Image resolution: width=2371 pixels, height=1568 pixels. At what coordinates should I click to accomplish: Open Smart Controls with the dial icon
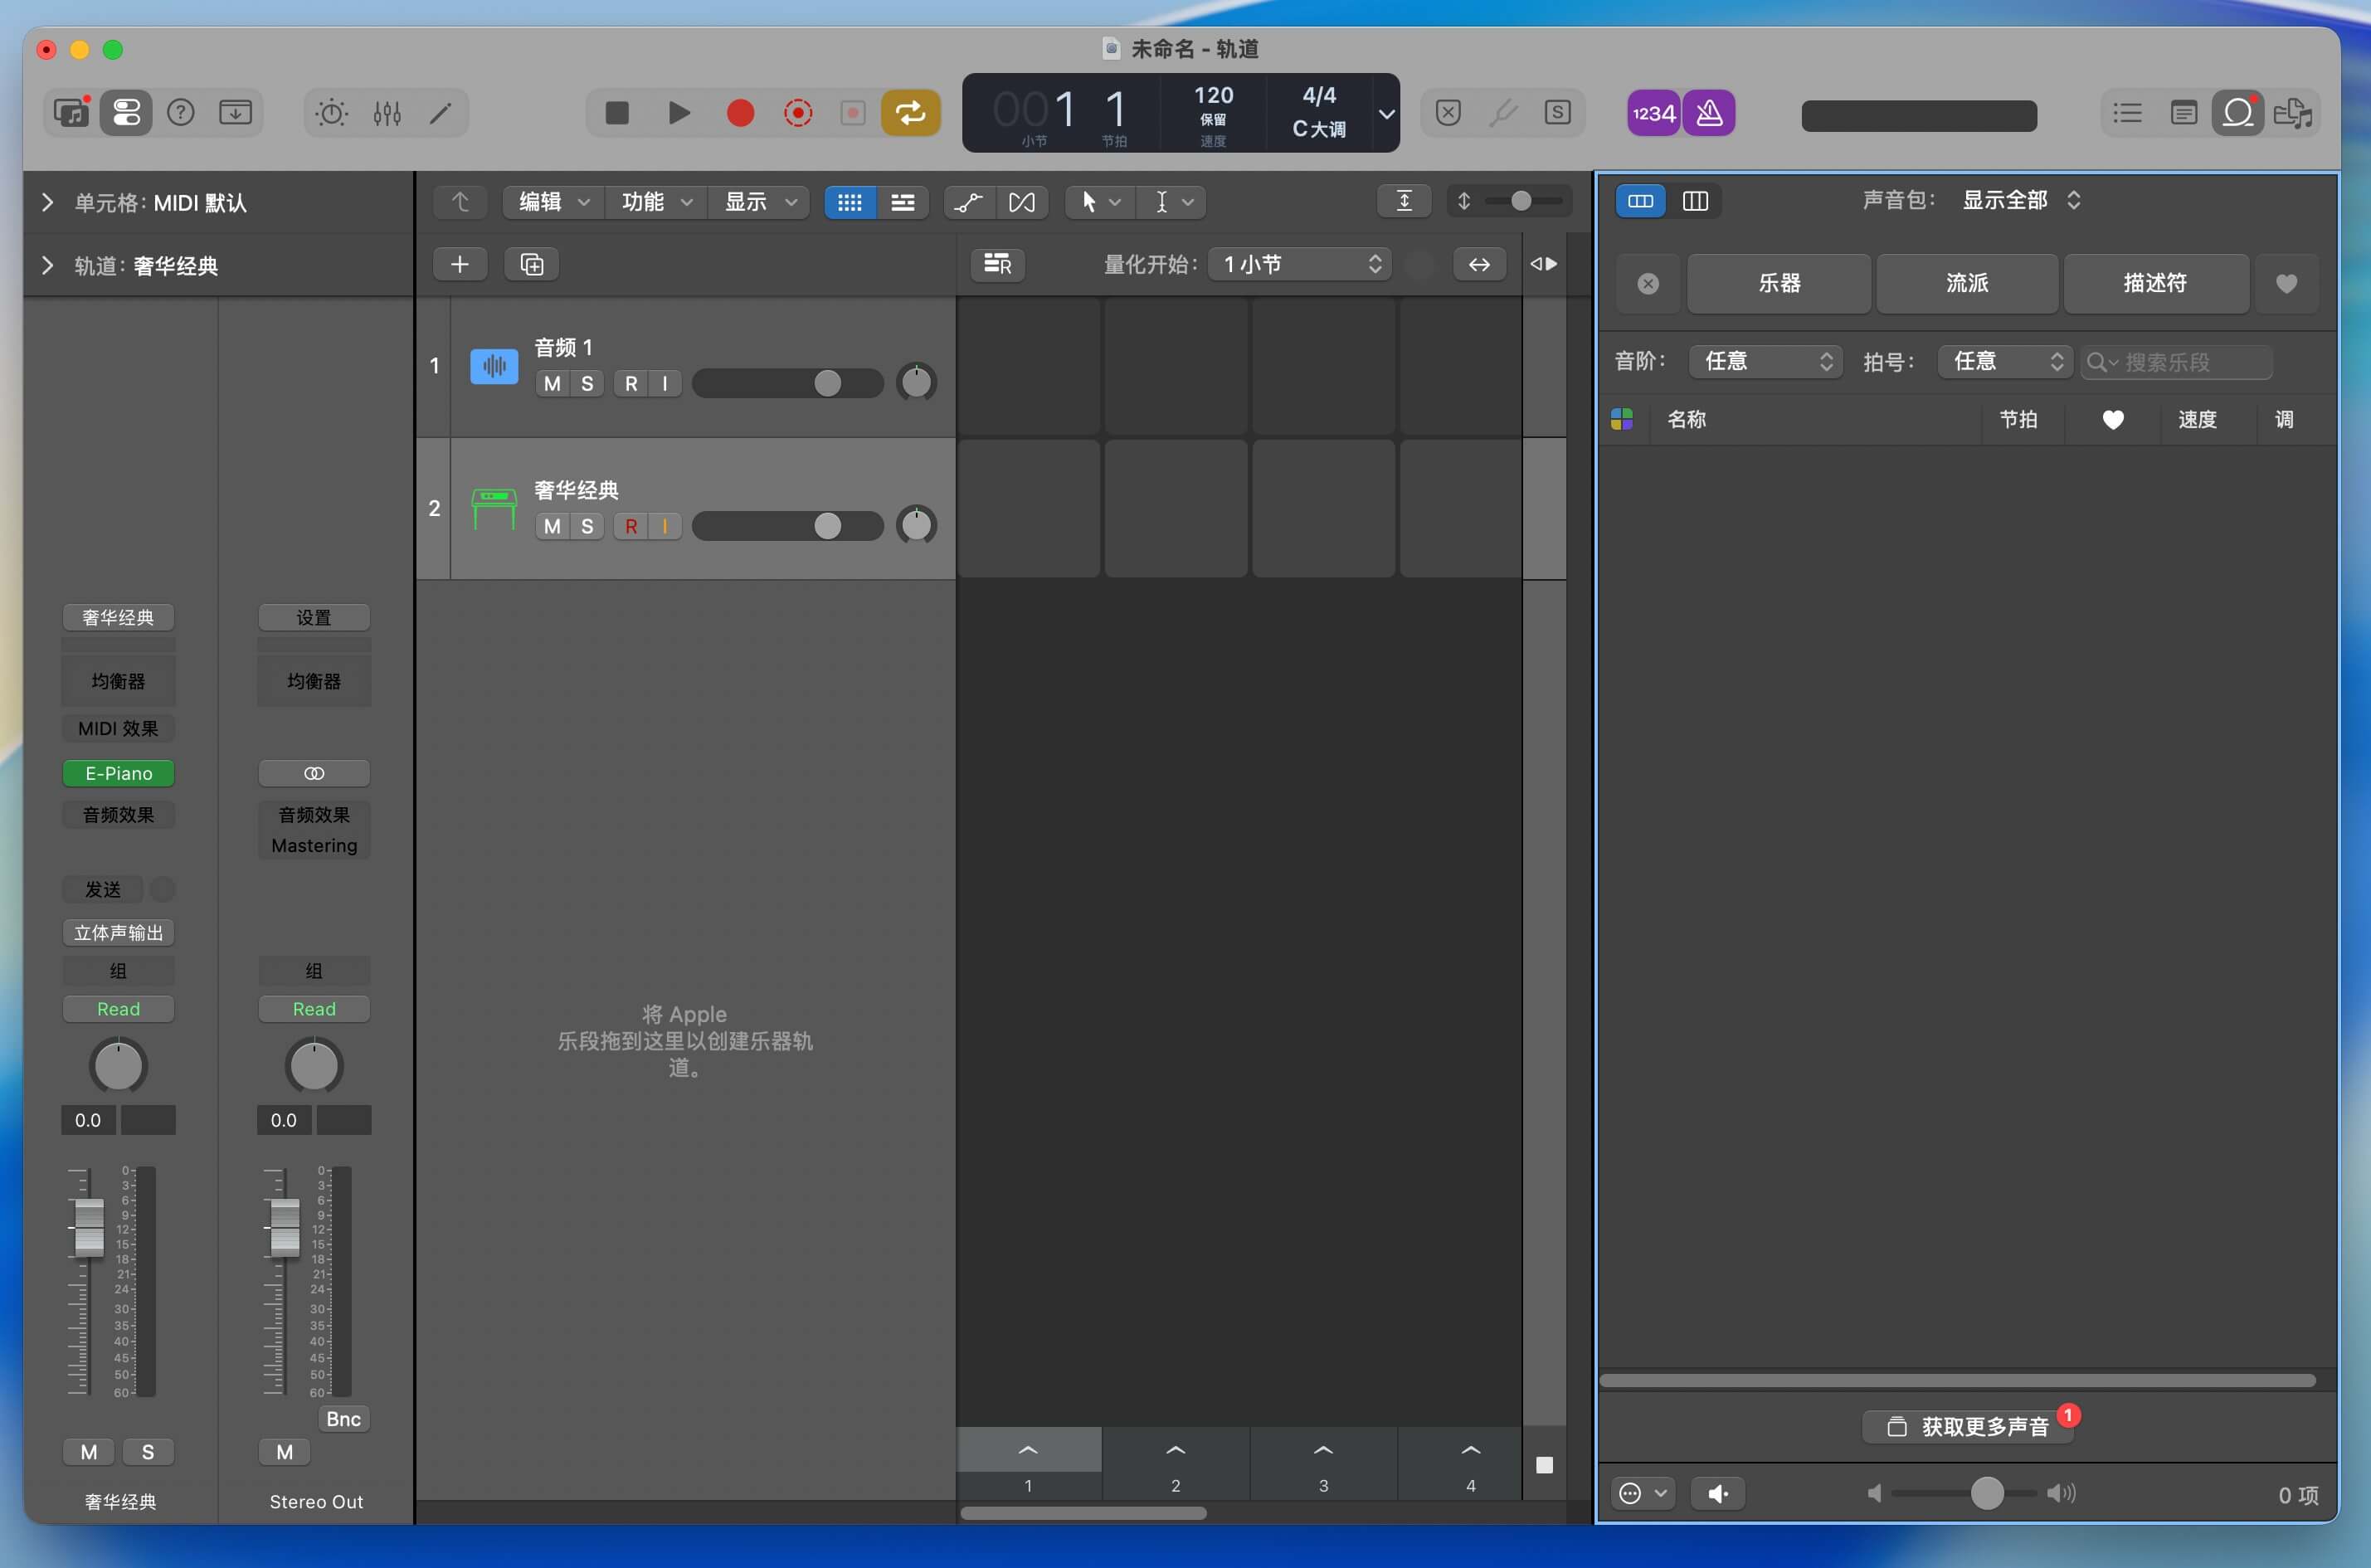pyautogui.click(x=332, y=113)
